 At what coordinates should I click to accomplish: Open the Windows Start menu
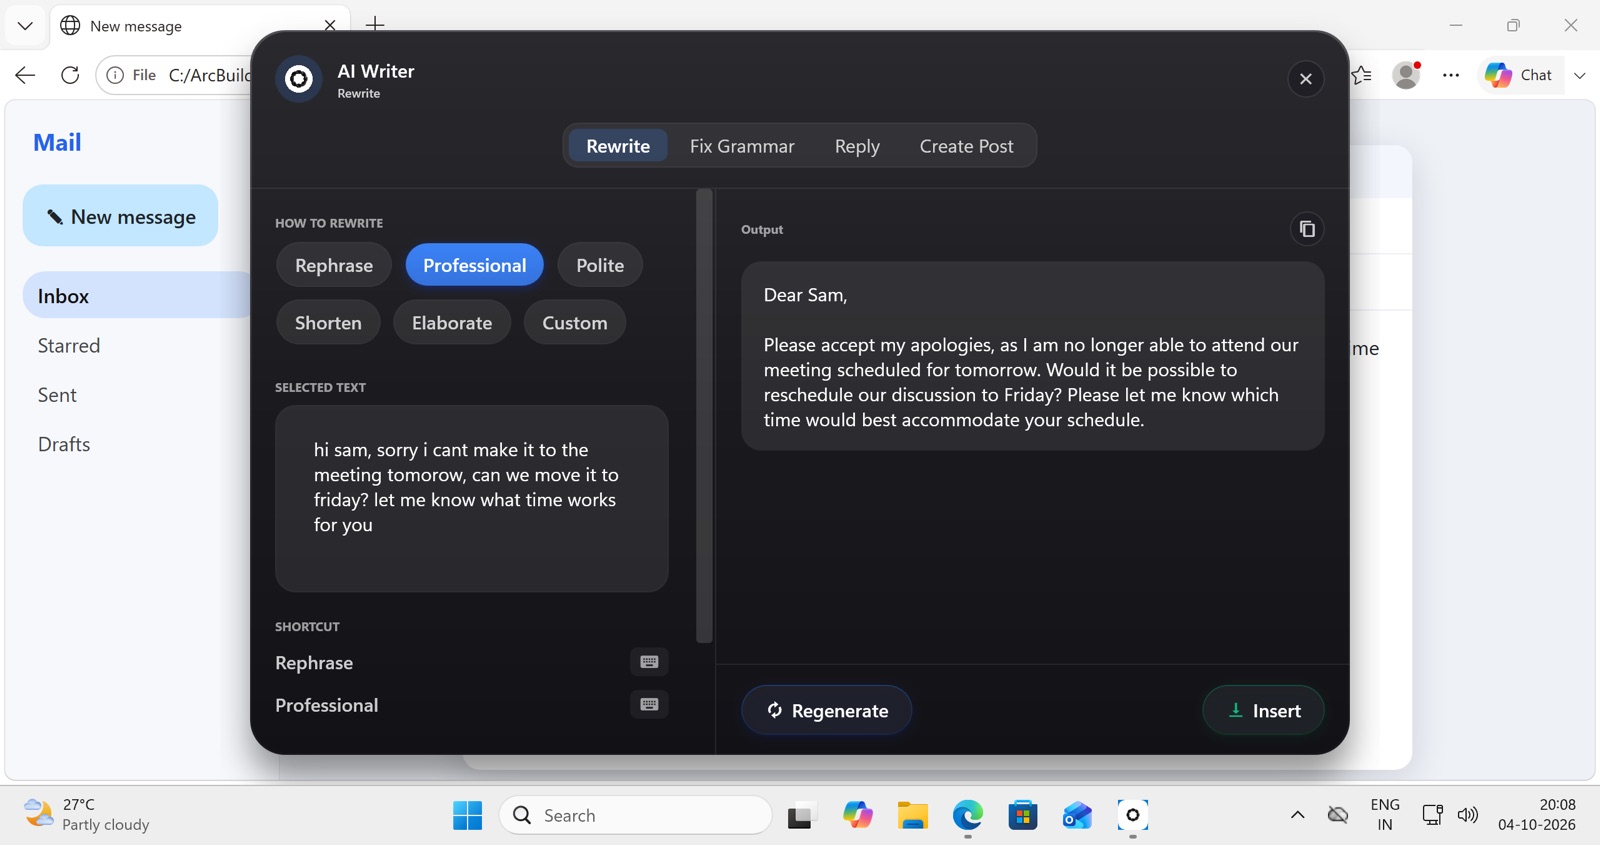coord(467,815)
